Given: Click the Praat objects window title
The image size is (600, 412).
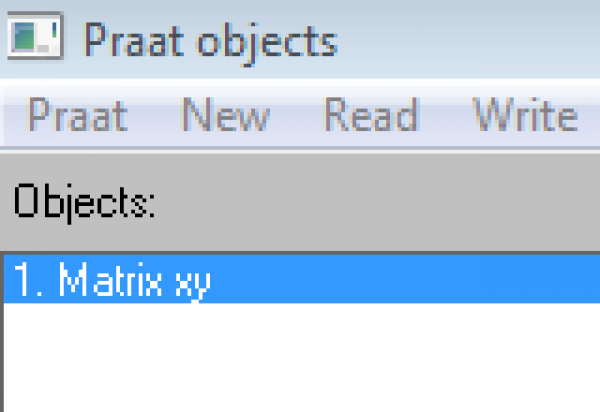Looking at the screenshot, I should pyautogui.click(x=210, y=41).
